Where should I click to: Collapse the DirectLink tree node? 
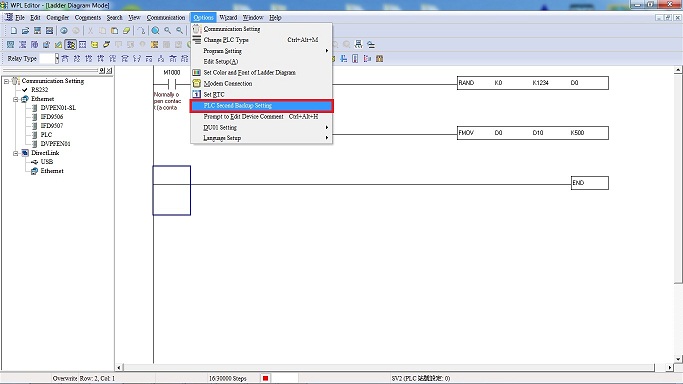pyautogui.click(x=16, y=153)
